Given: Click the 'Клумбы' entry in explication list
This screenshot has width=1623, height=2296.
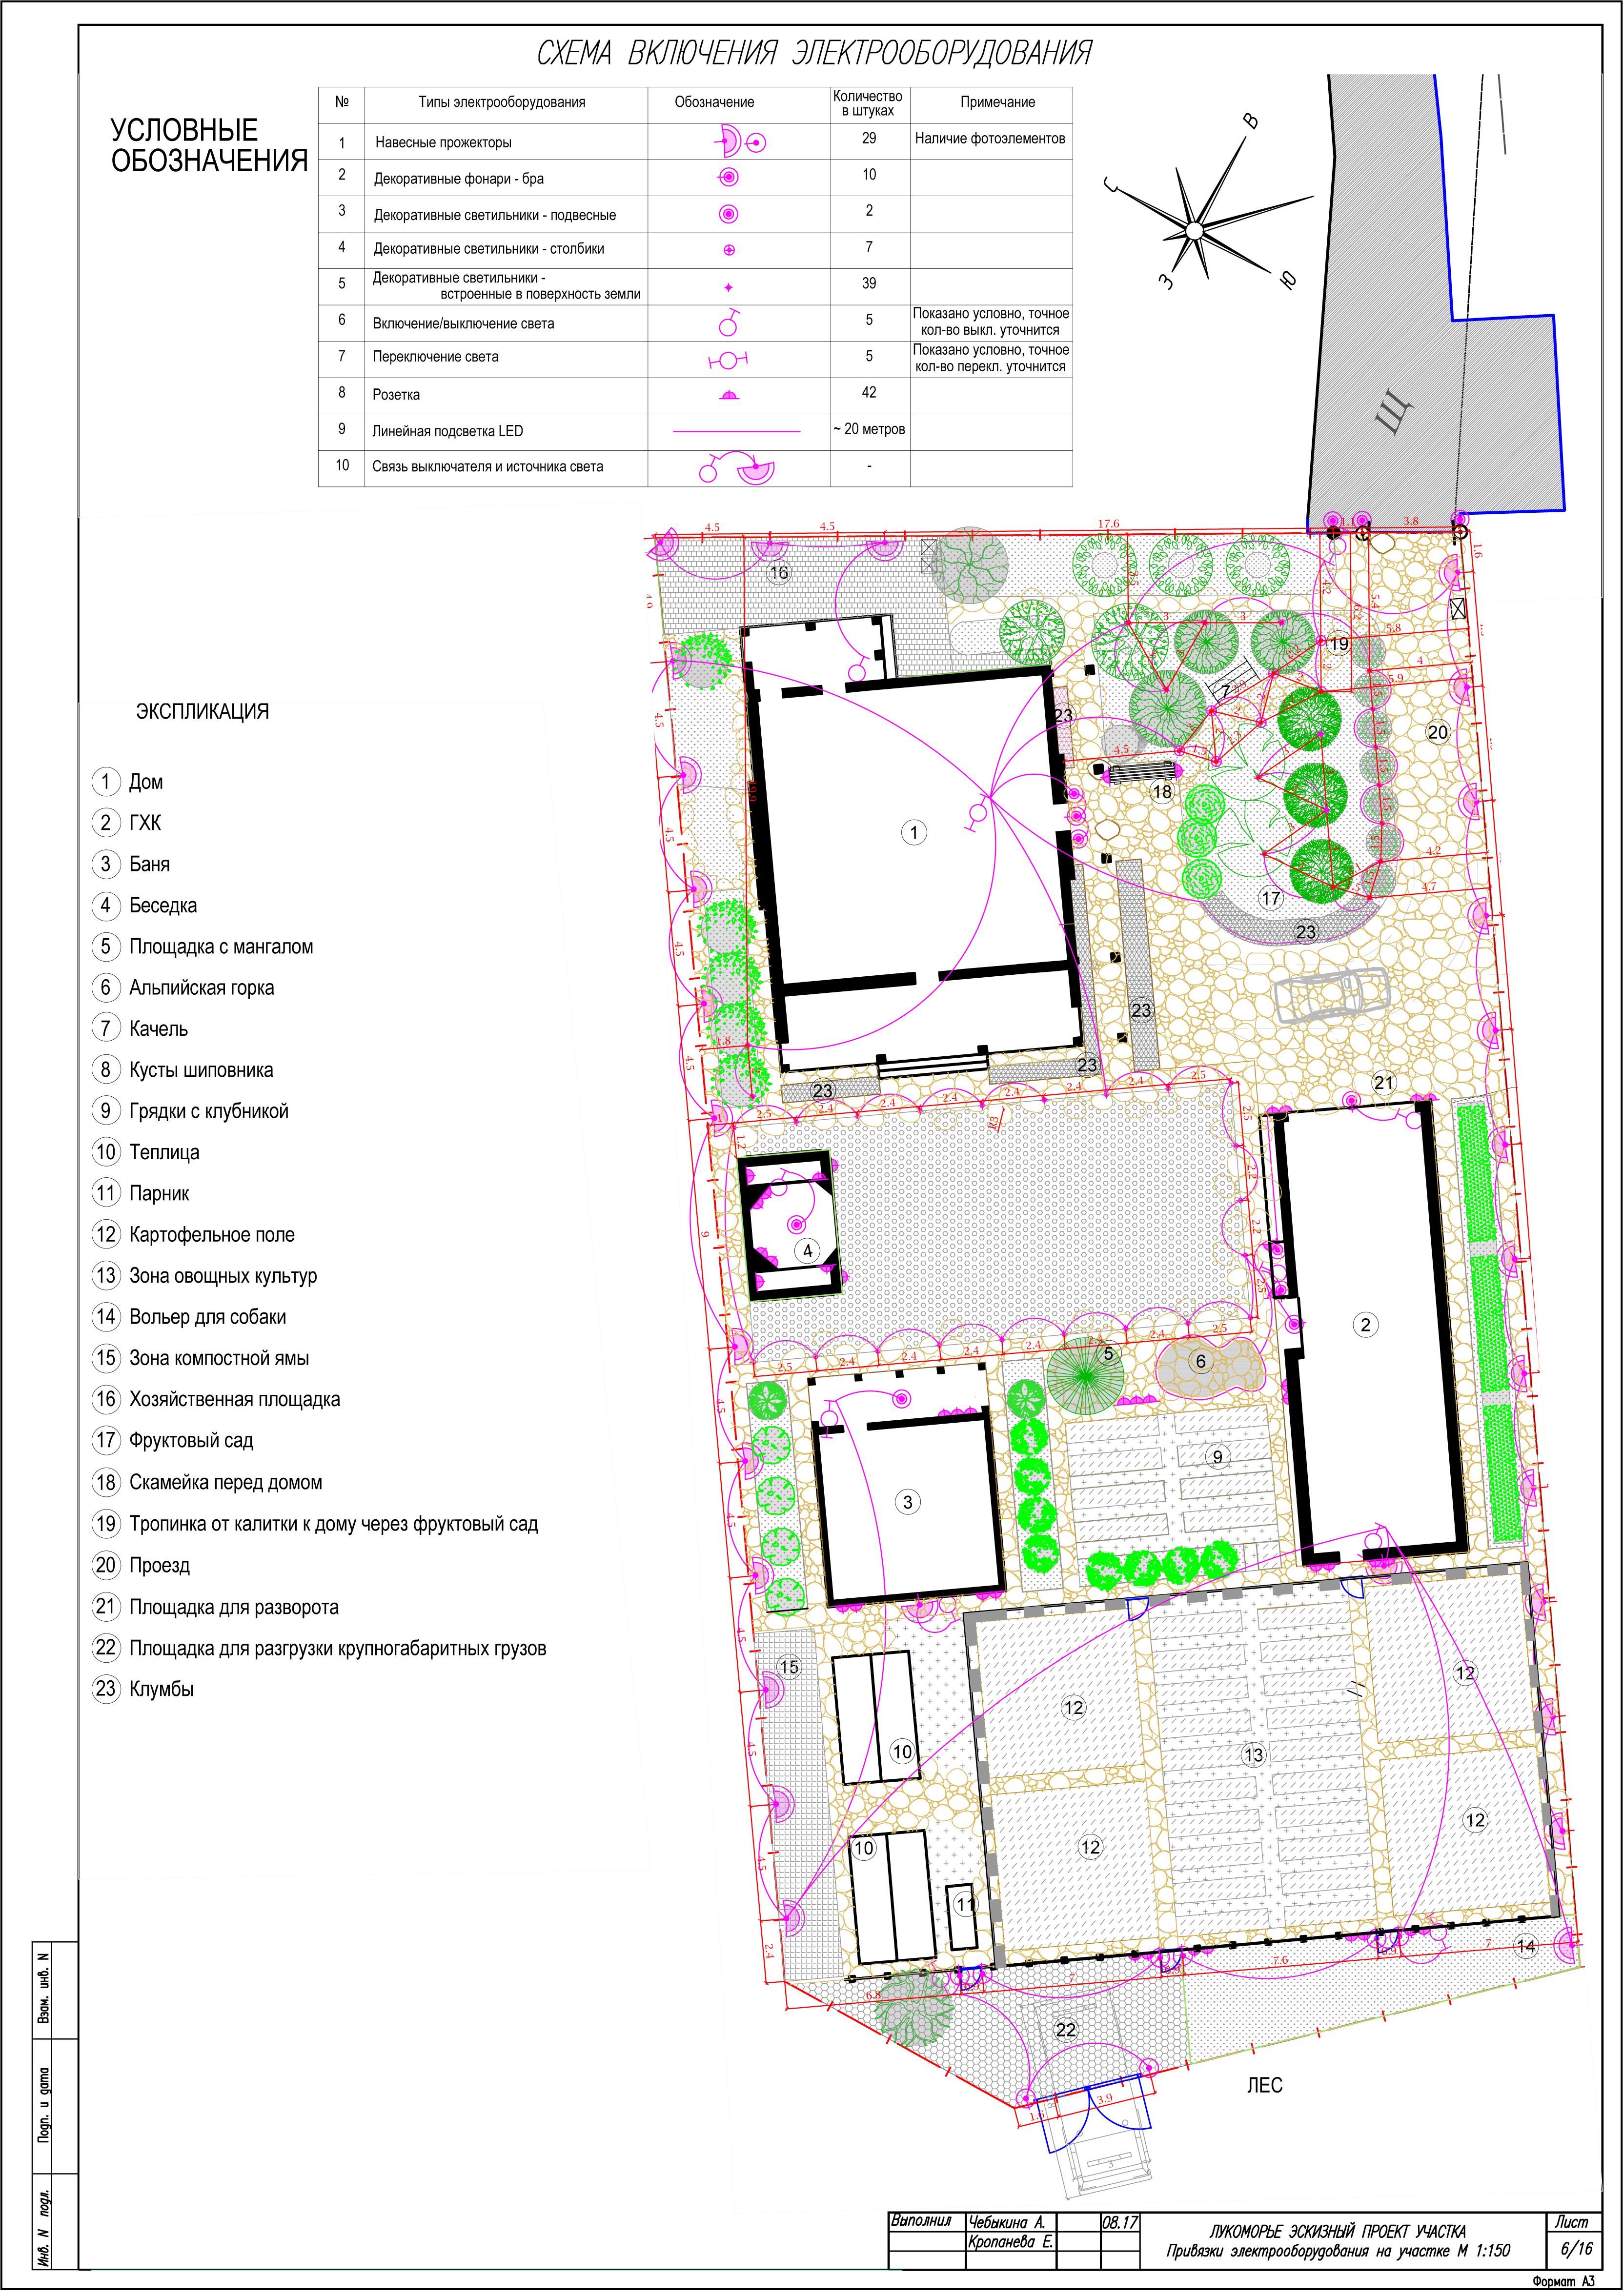Looking at the screenshot, I should (x=161, y=1689).
